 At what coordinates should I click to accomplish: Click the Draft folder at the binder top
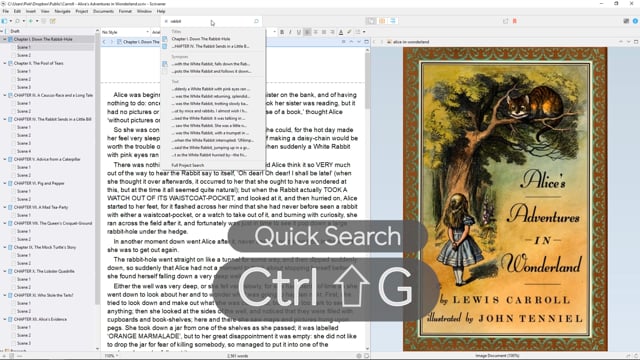coord(15,31)
